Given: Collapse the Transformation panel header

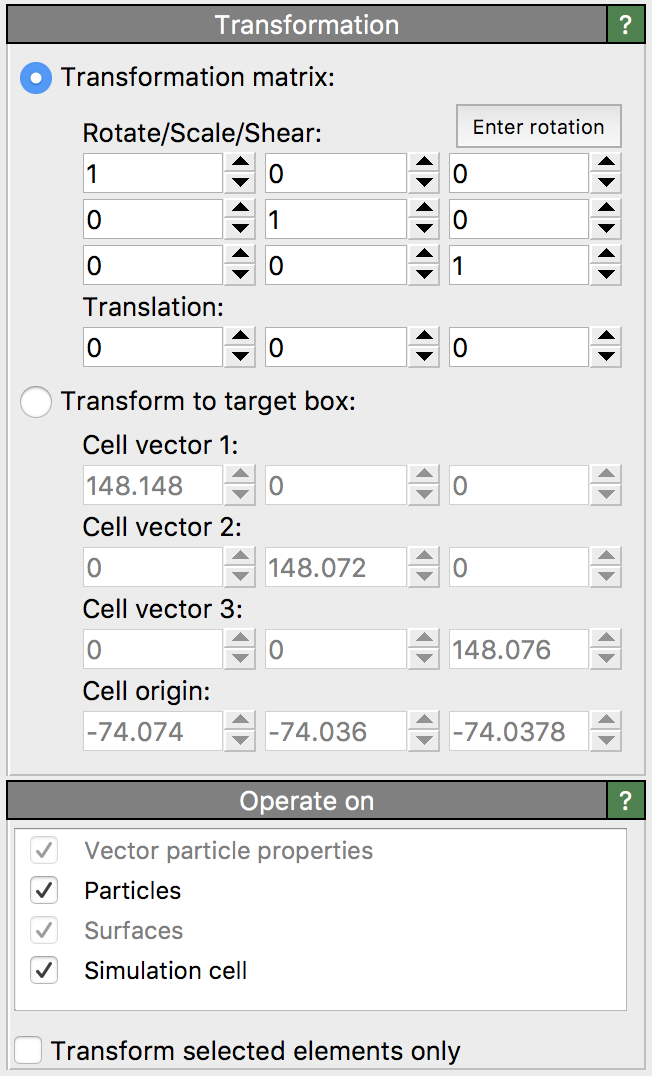Looking at the screenshot, I should [306, 25].
